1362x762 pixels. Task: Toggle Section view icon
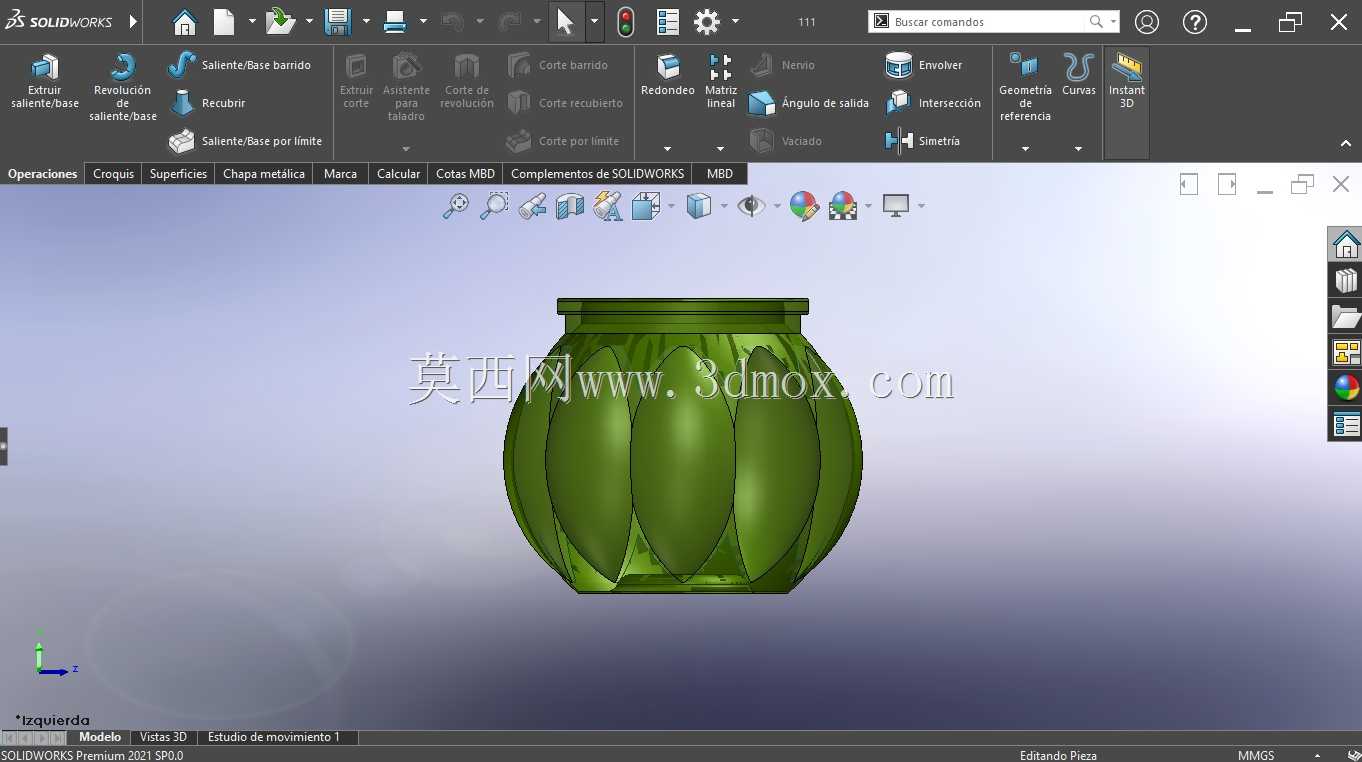click(570, 206)
